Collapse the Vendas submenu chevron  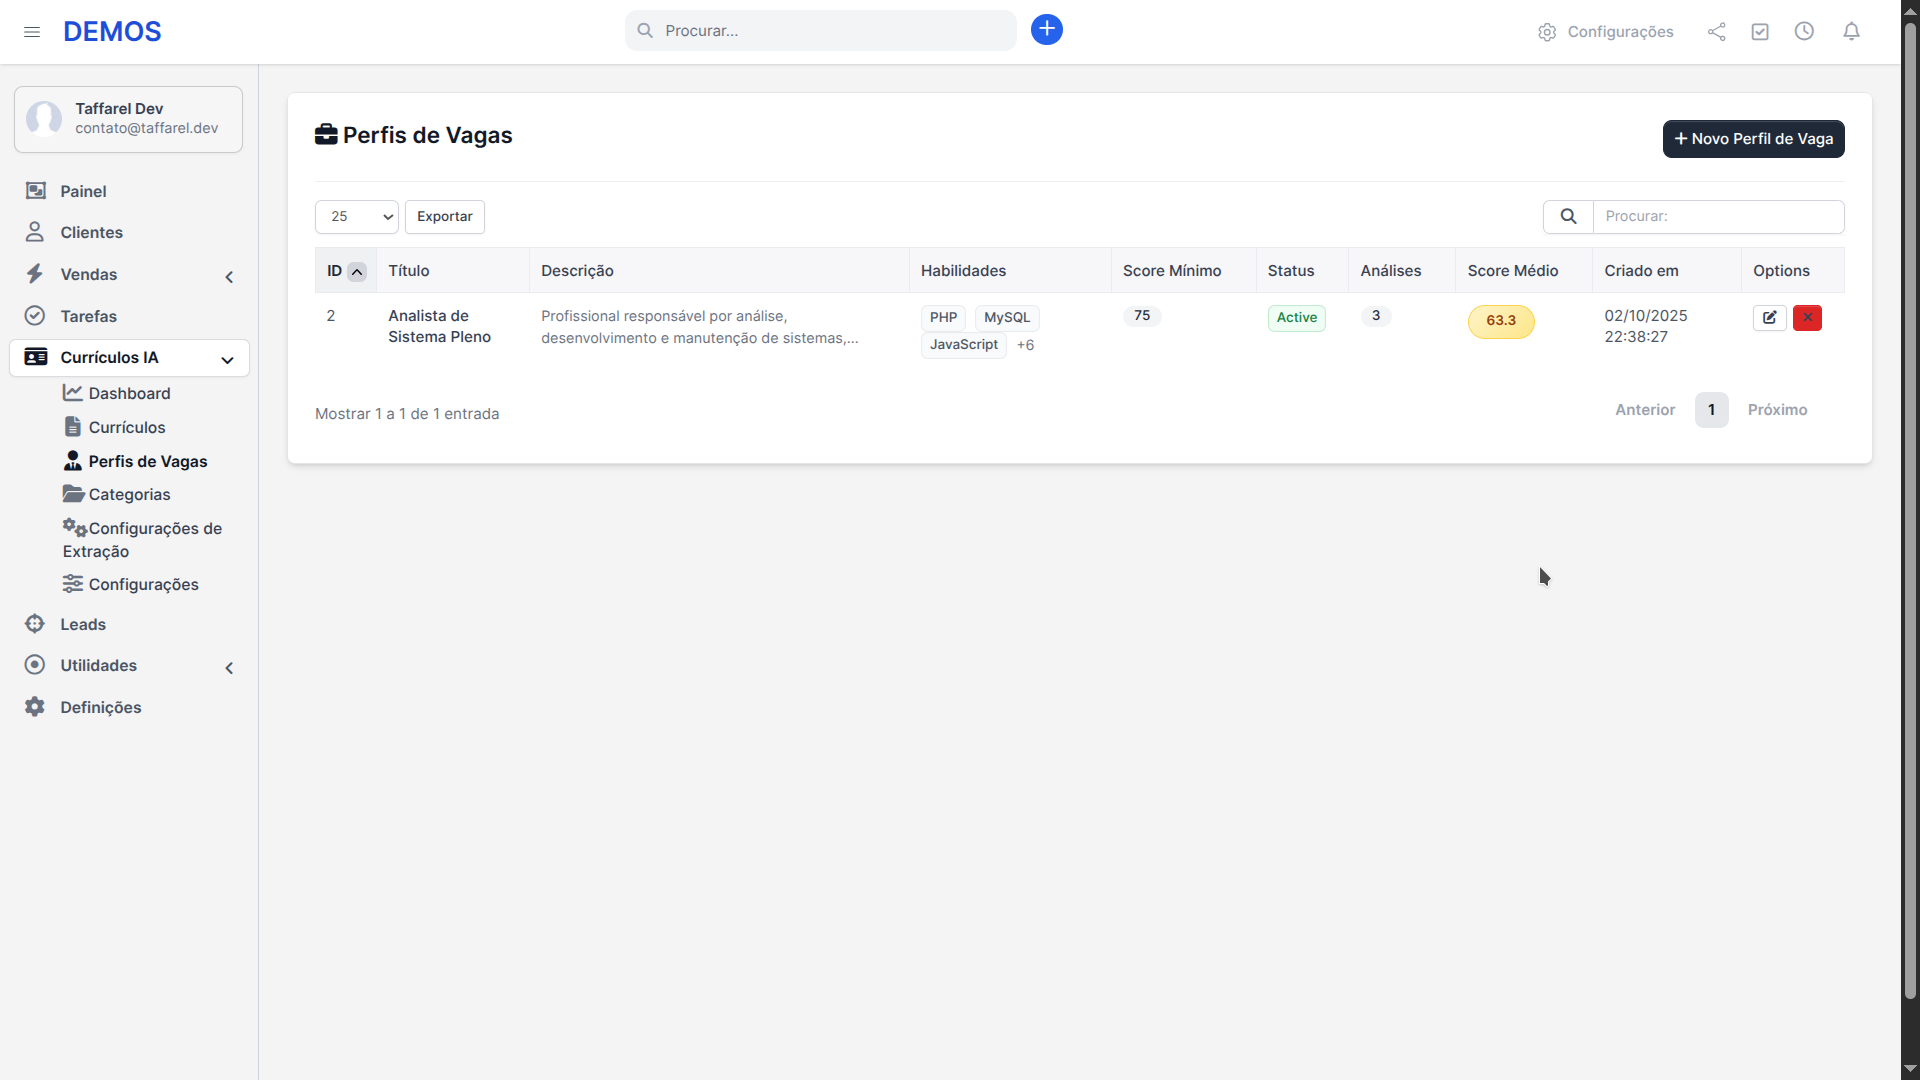click(x=229, y=277)
